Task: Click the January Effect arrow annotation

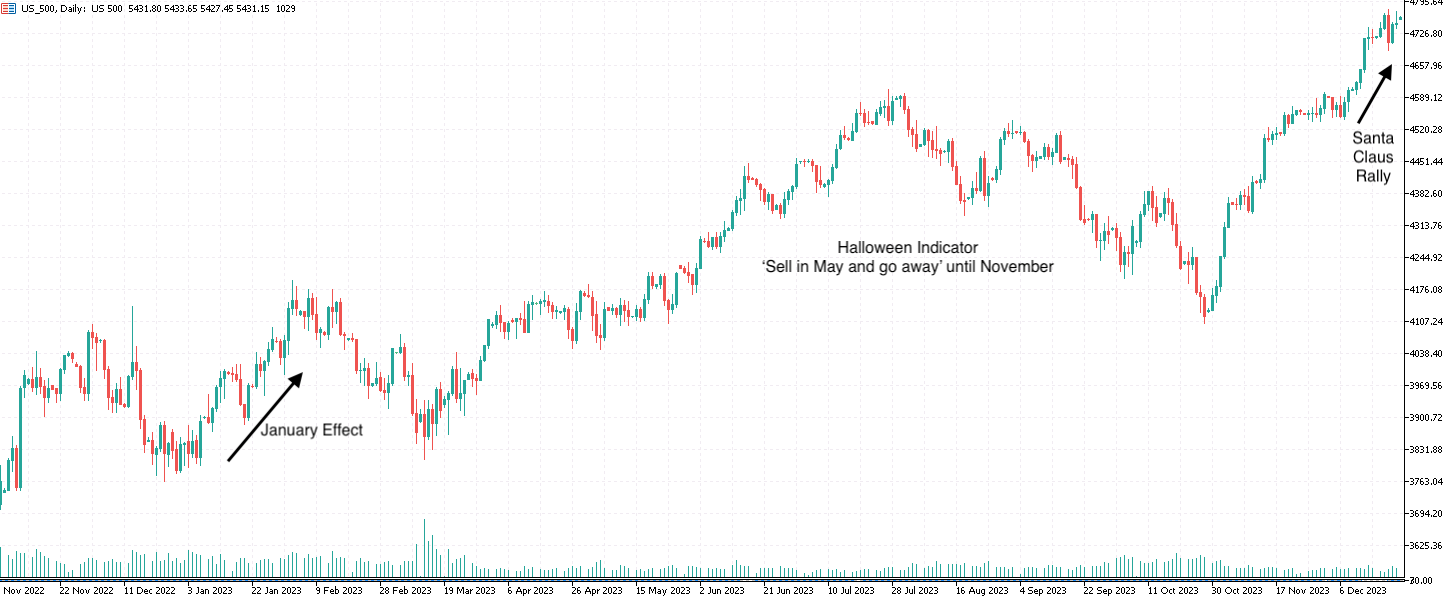Action: click(265, 417)
